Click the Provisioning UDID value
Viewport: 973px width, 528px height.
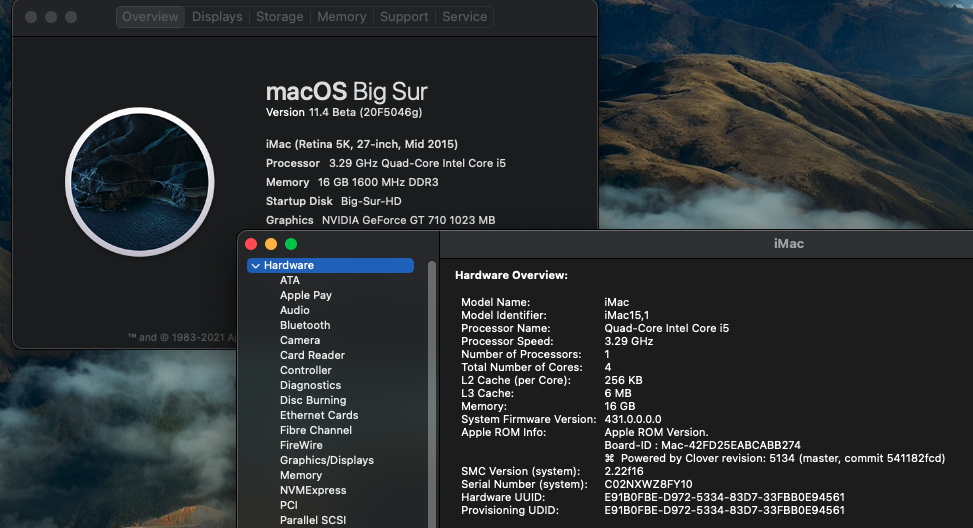[x=724, y=511]
